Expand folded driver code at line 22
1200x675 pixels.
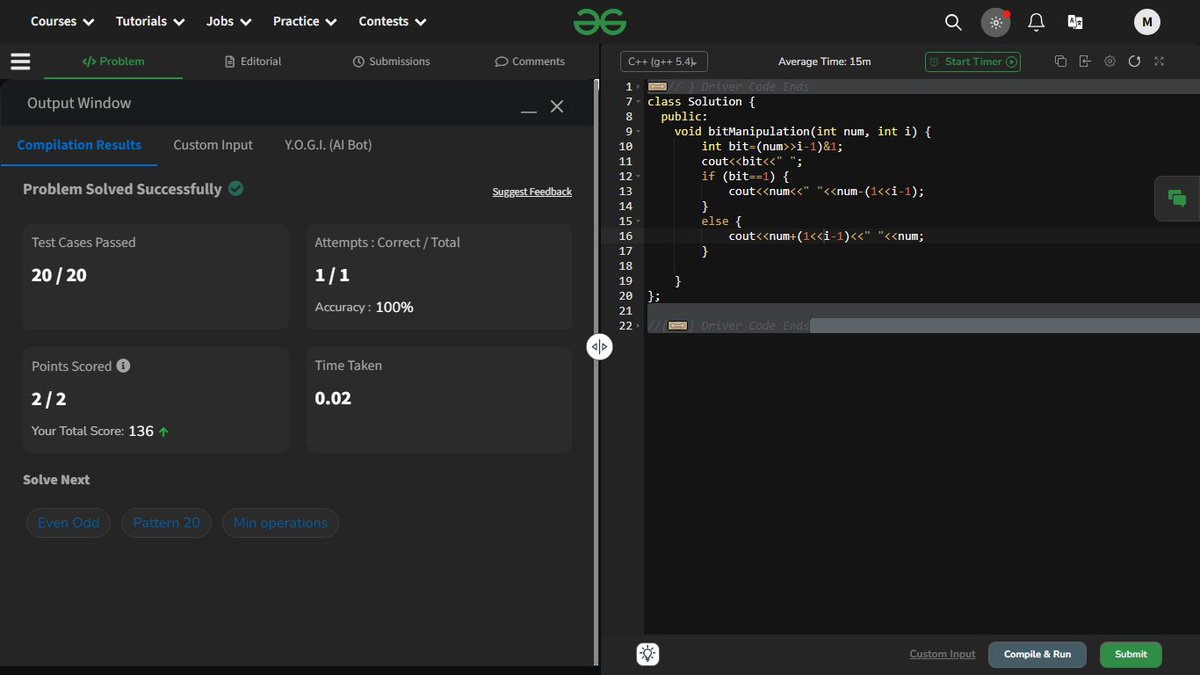[x=638, y=326]
